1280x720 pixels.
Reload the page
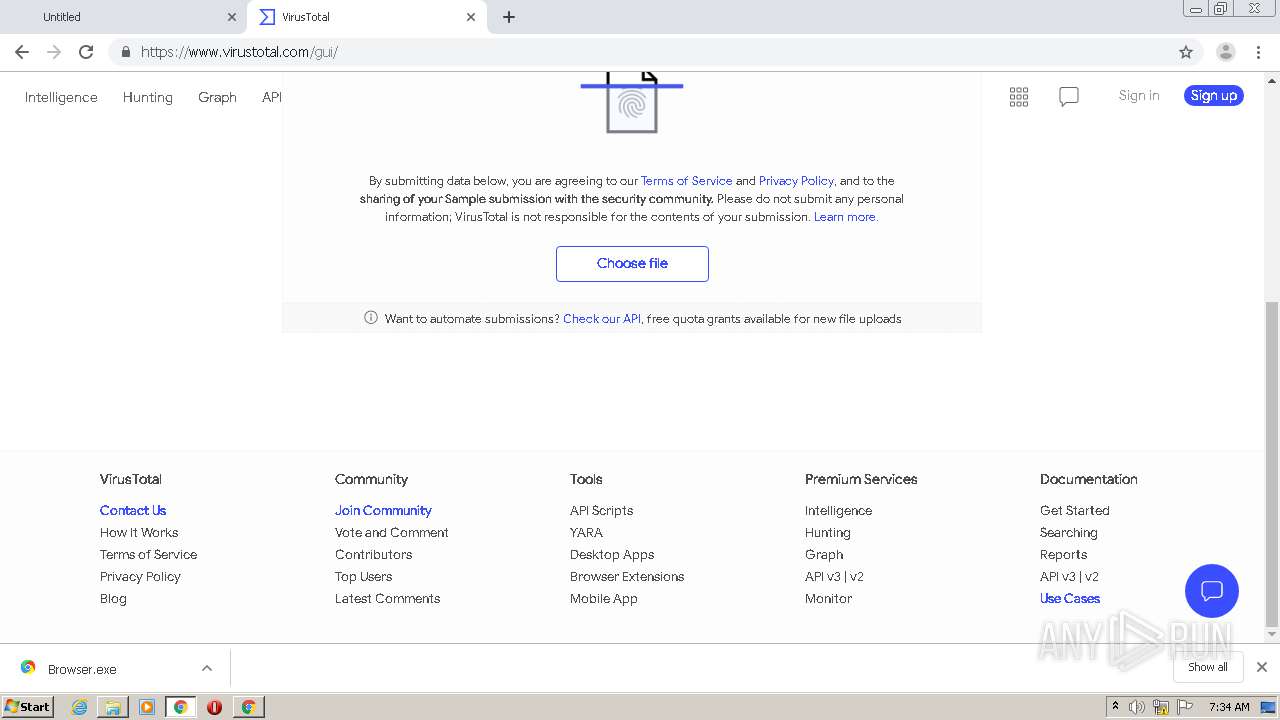click(x=86, y=52)
